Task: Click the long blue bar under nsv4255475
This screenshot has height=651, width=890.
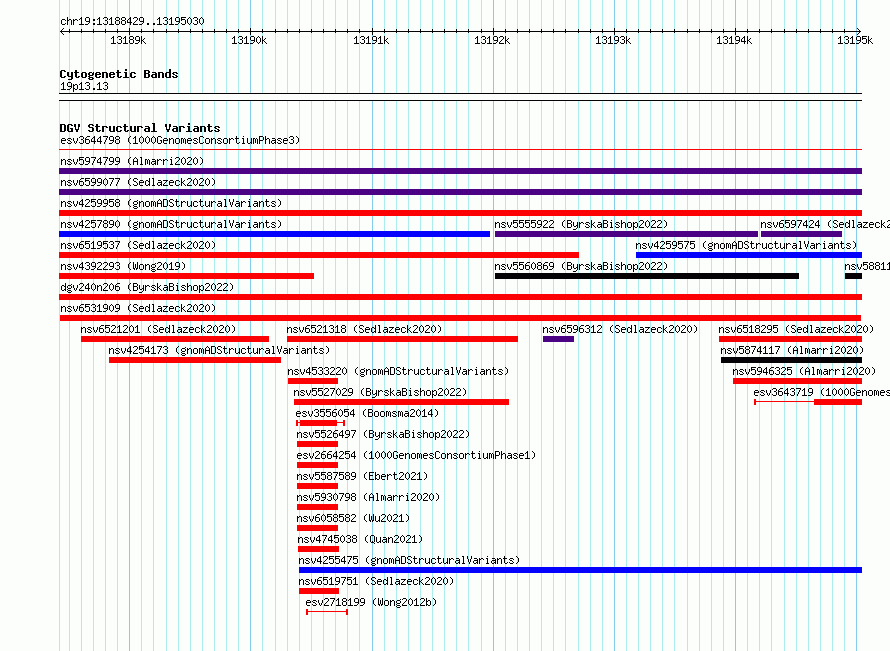Action: (580, 570)
